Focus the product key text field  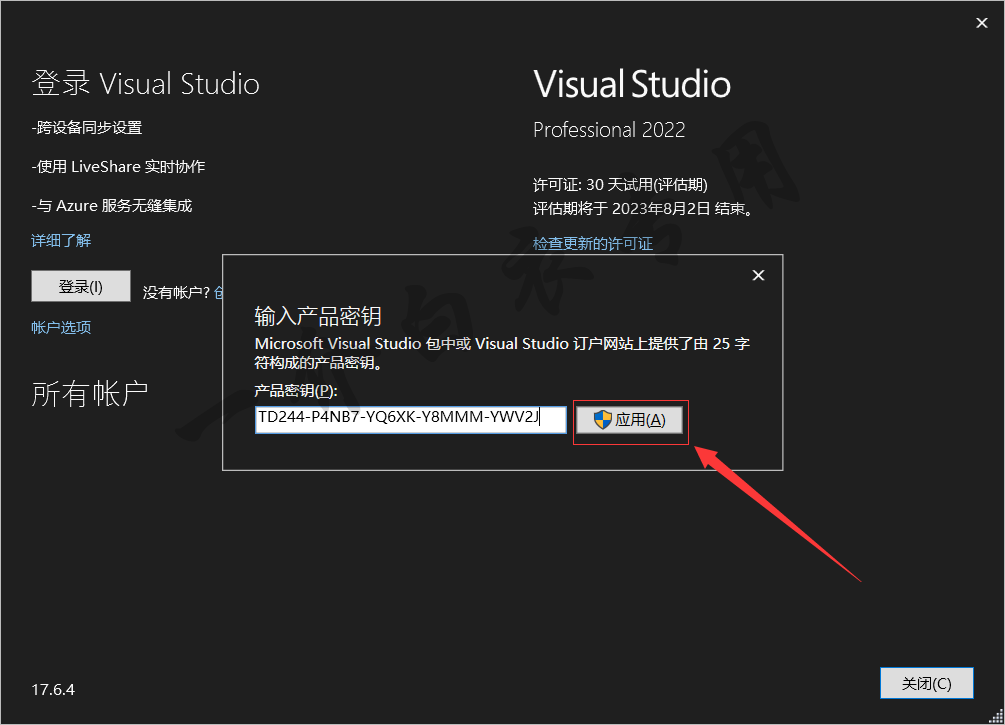410,419
